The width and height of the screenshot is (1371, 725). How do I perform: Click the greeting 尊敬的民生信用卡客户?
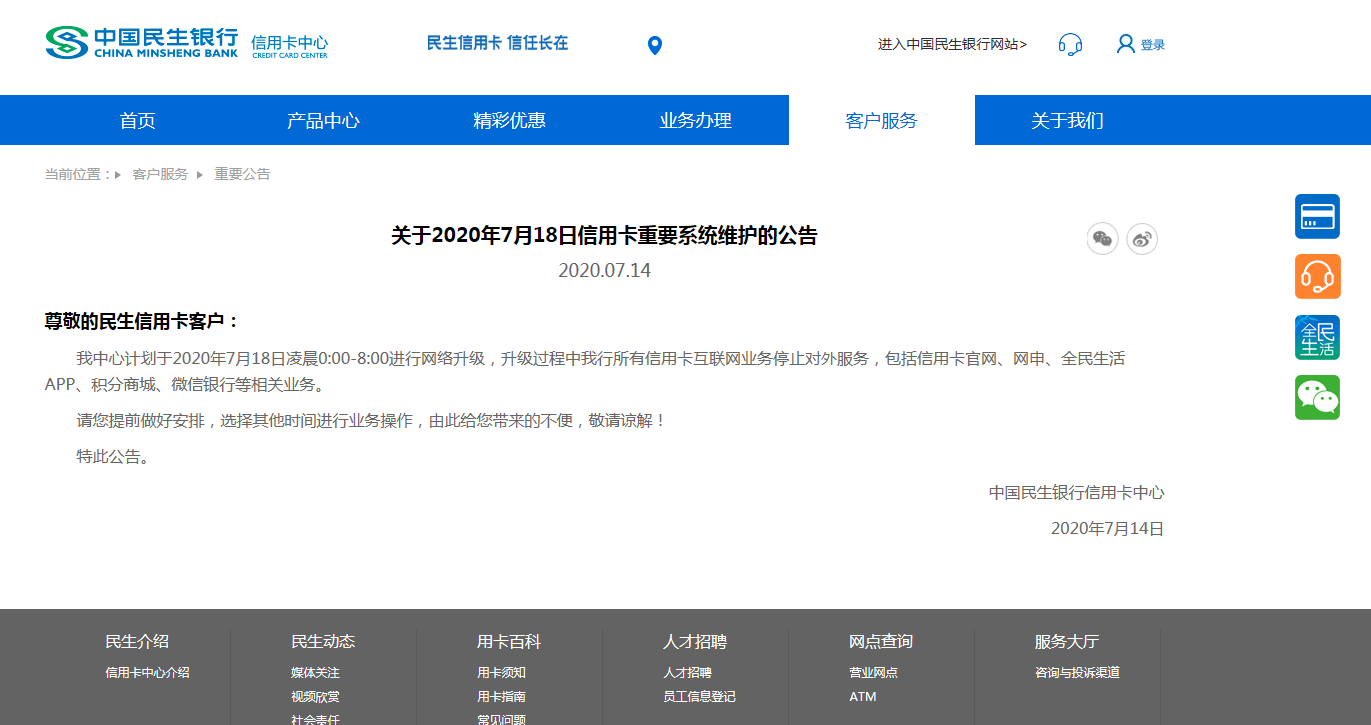pos(142,322)
